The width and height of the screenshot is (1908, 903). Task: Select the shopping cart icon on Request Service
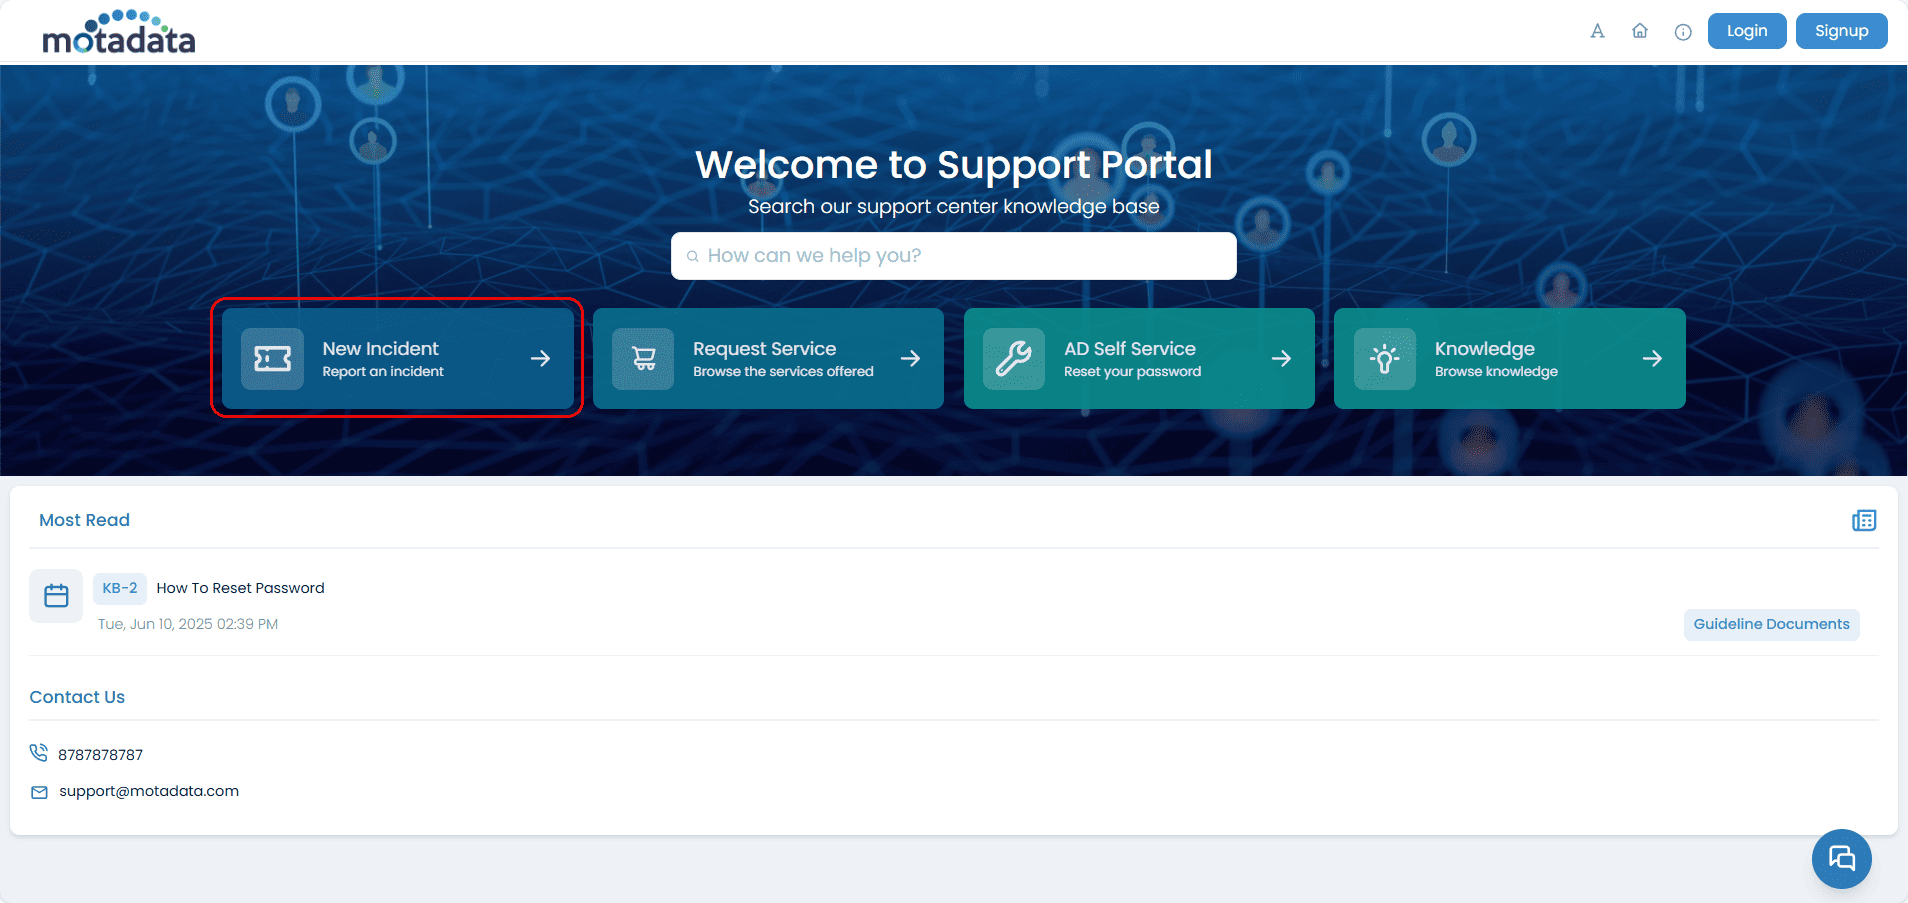643,358
